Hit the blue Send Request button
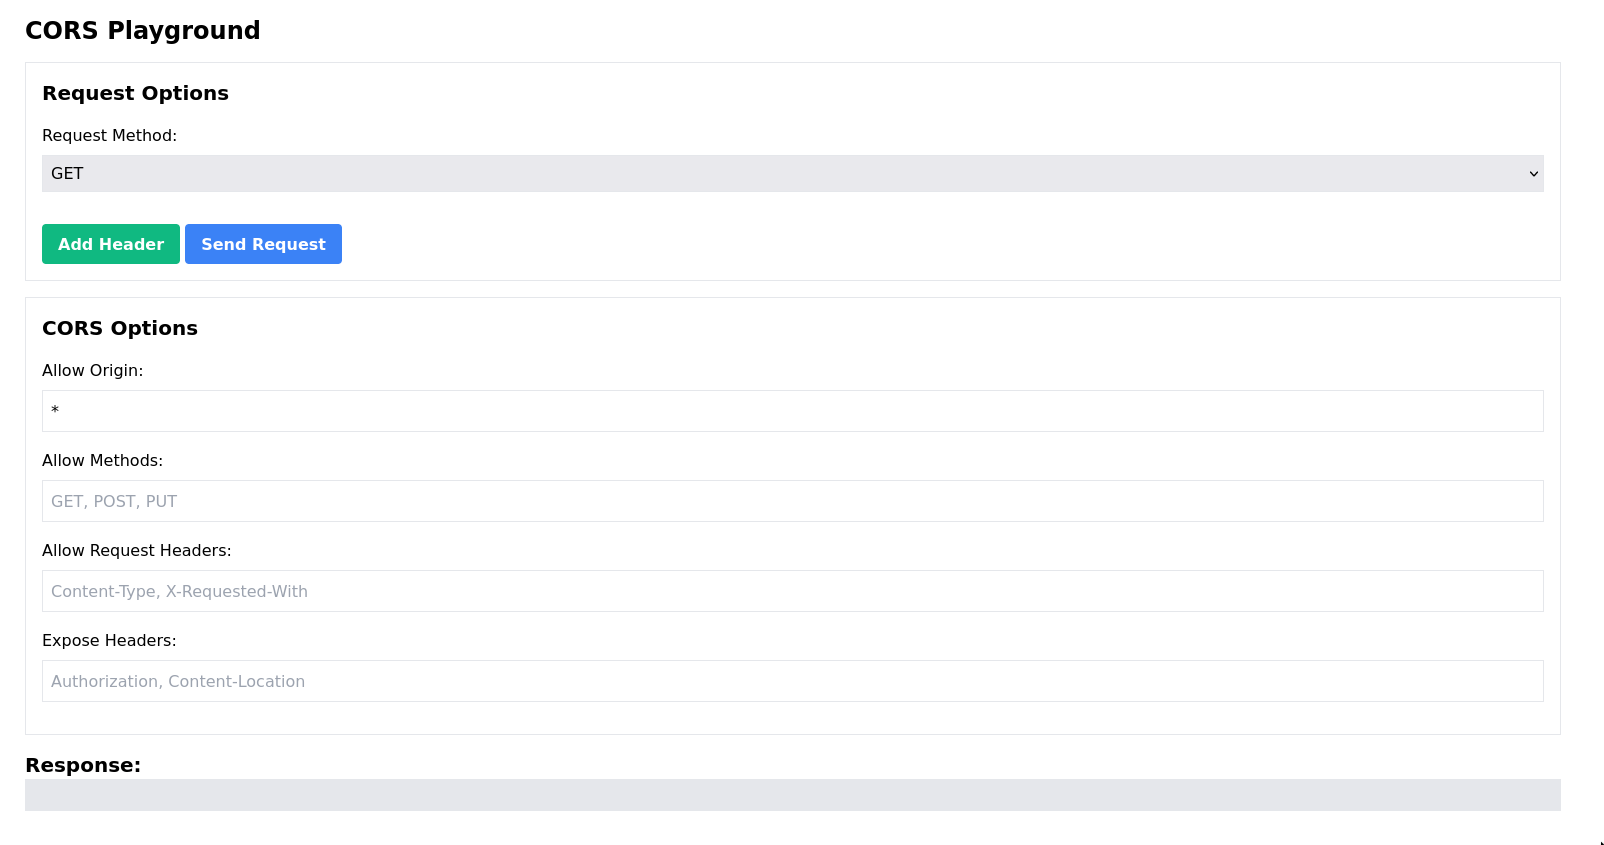The image size is (1604, 845). 263,244
